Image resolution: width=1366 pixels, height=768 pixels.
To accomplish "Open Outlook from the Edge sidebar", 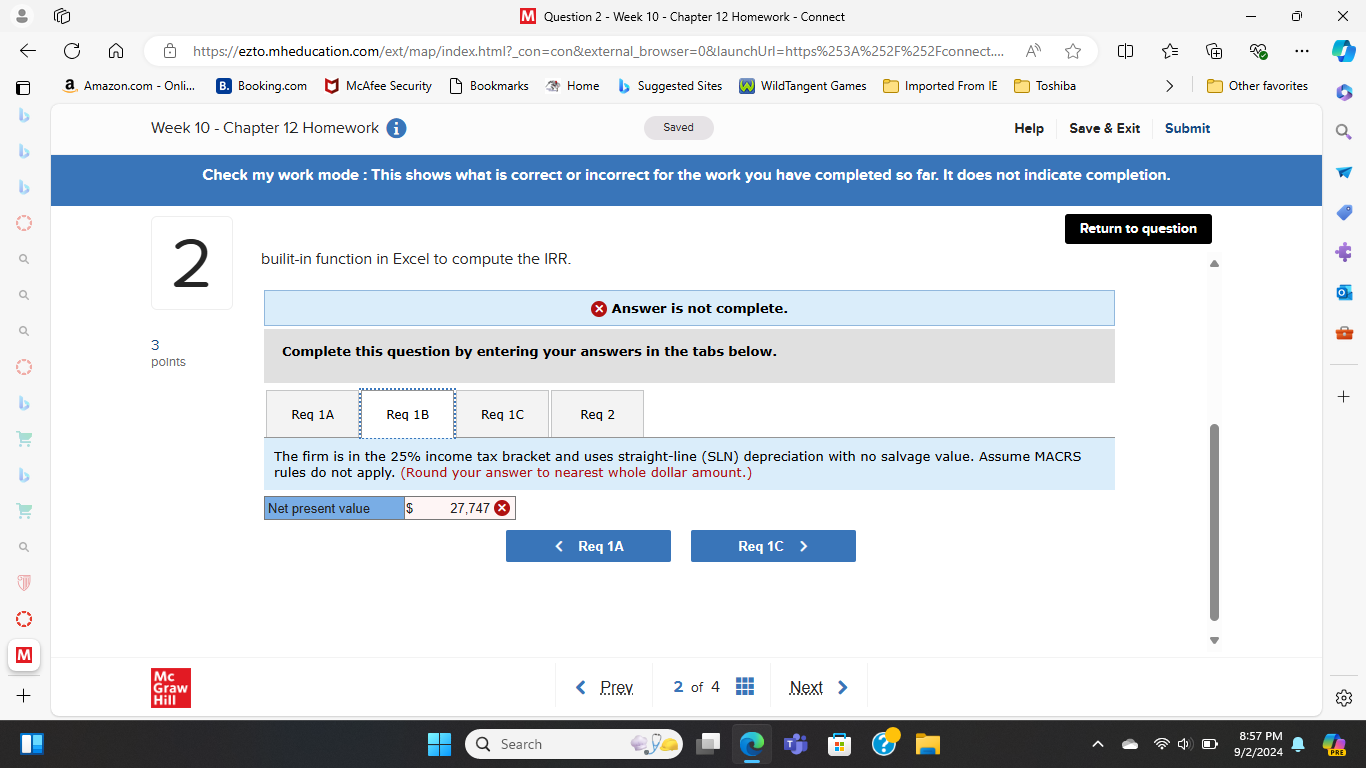I will coord(1344,292).
